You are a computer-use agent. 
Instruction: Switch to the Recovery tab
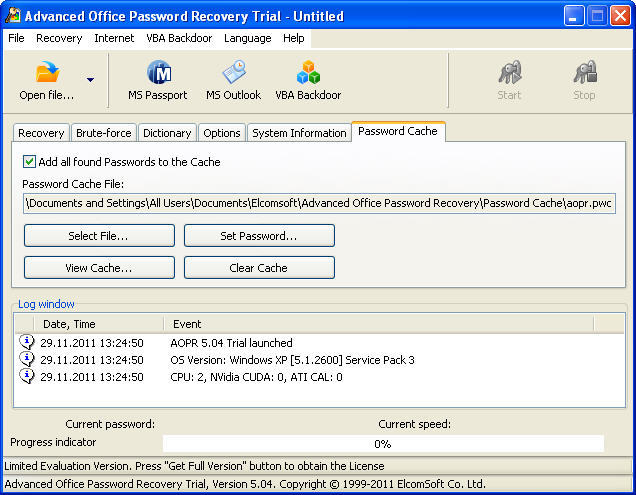pyautogui.click(x=41, y=133)
